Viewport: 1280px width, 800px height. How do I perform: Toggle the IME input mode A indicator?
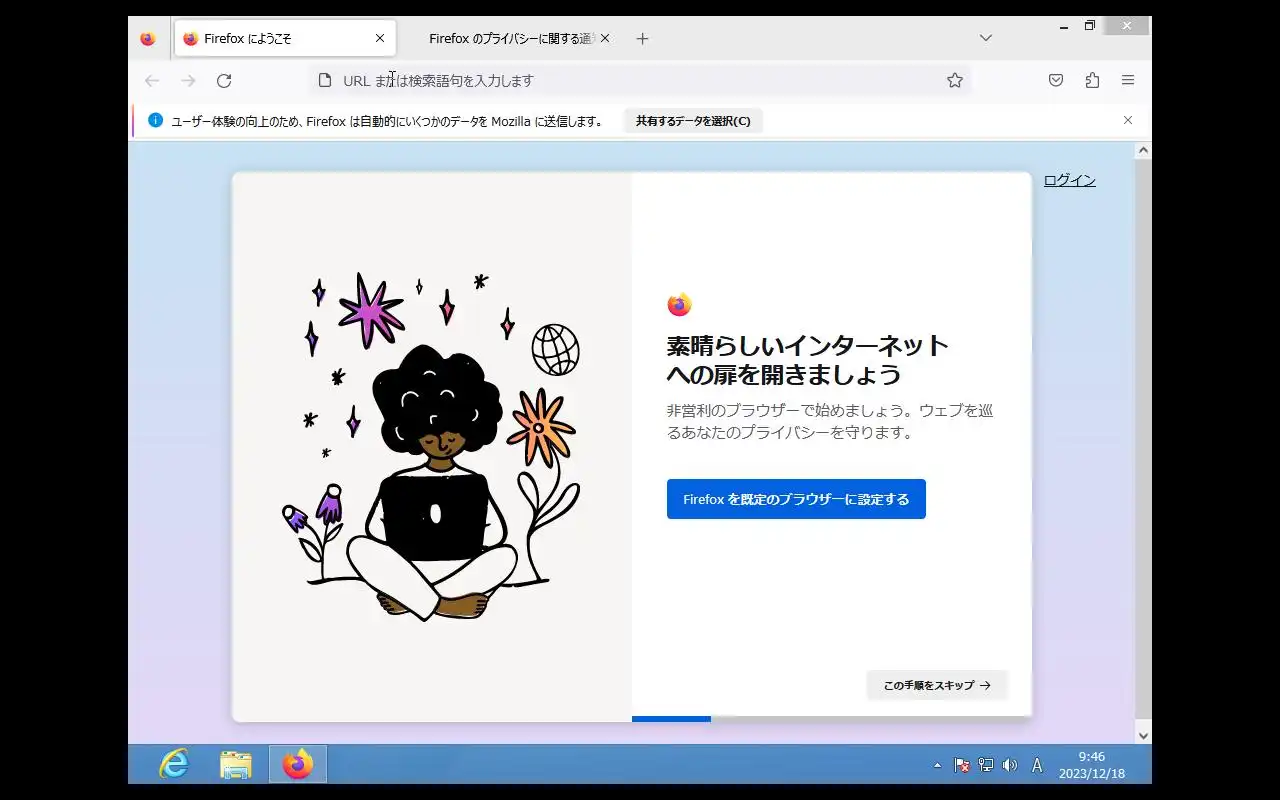pyautogui.click(x=1037, y=765)
